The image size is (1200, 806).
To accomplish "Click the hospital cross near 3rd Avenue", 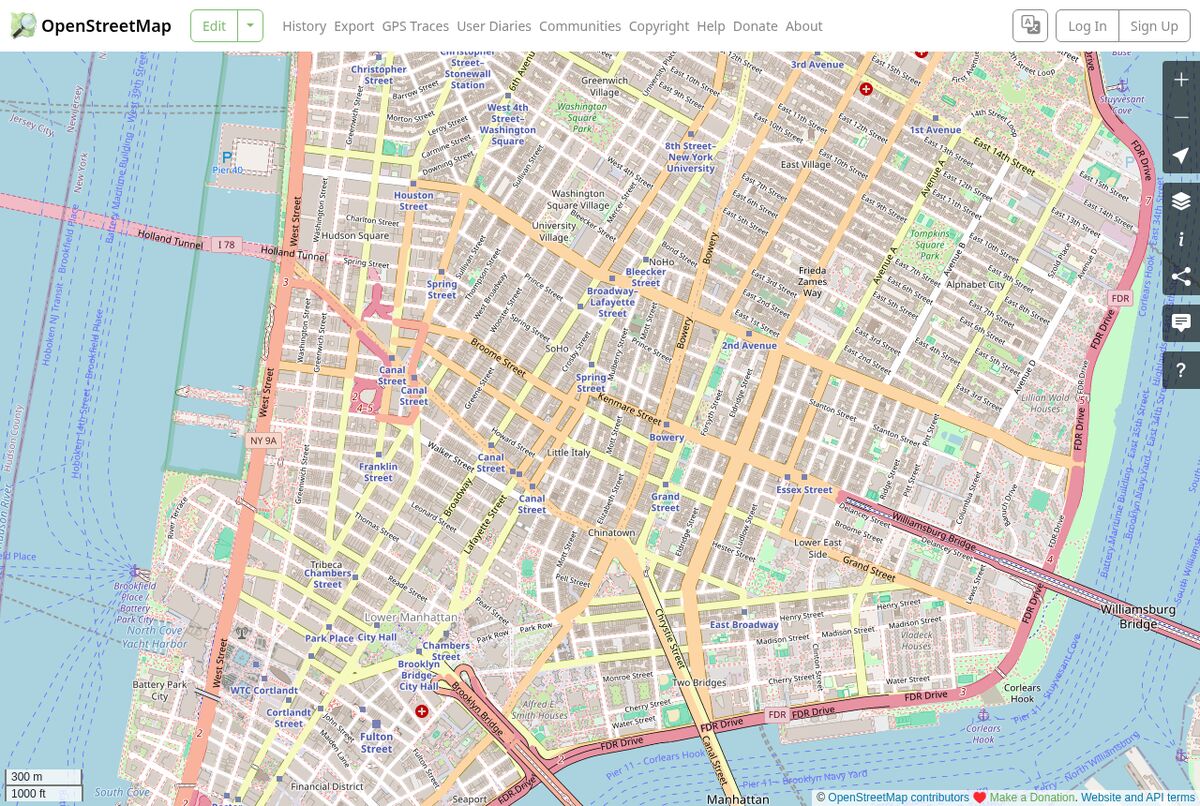I will pos(866,89).
